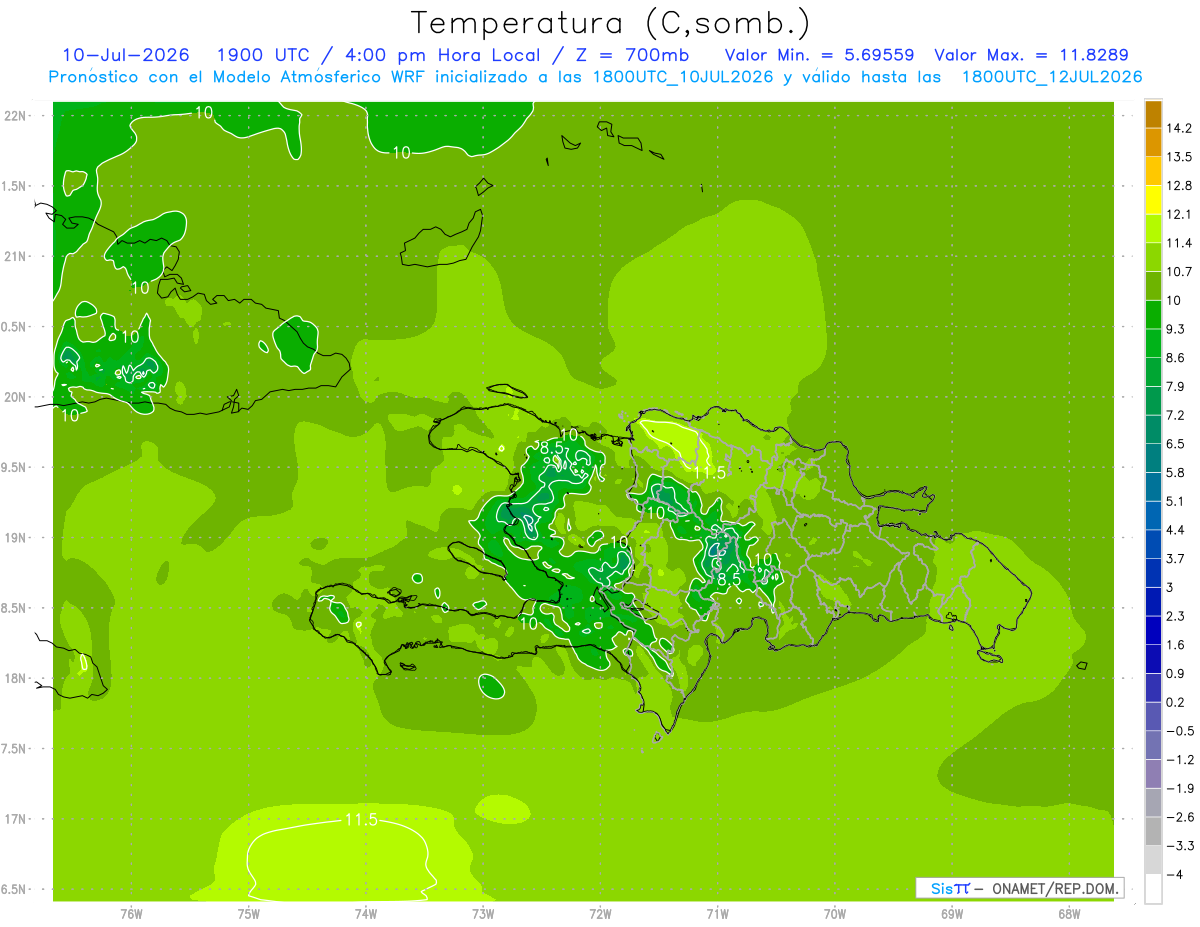
Task: Click the color scale value "11.4"
Action: click(1180, 243)
